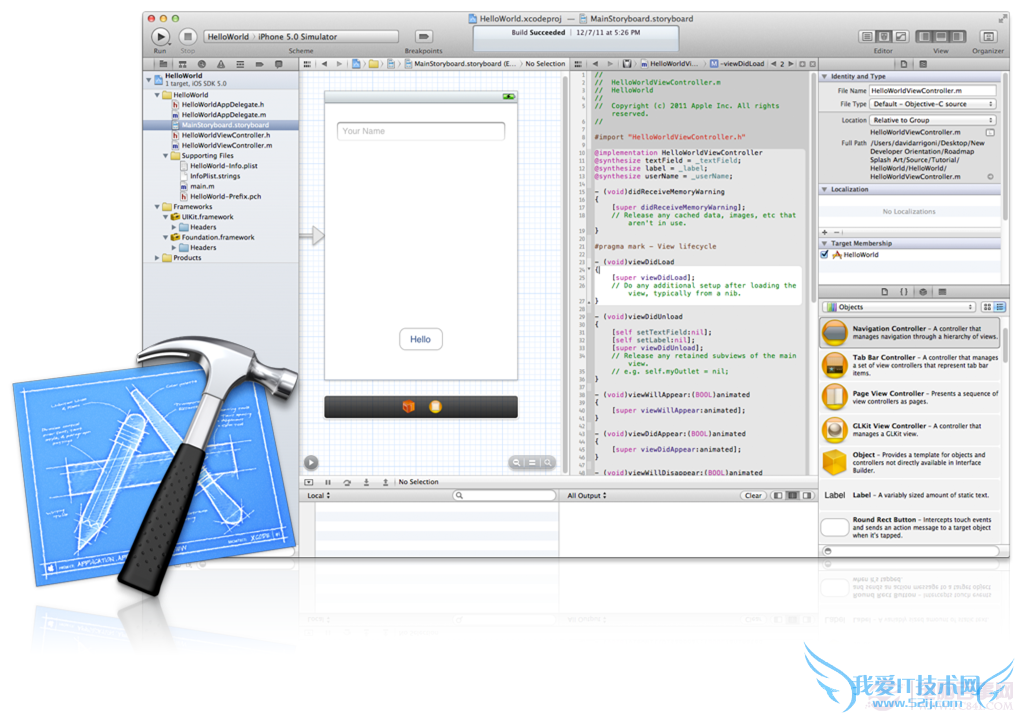The width and height of the screenshot is (1020, 718).
Task: Select the First Responder orange cube icon
Action: coord(409,407)
